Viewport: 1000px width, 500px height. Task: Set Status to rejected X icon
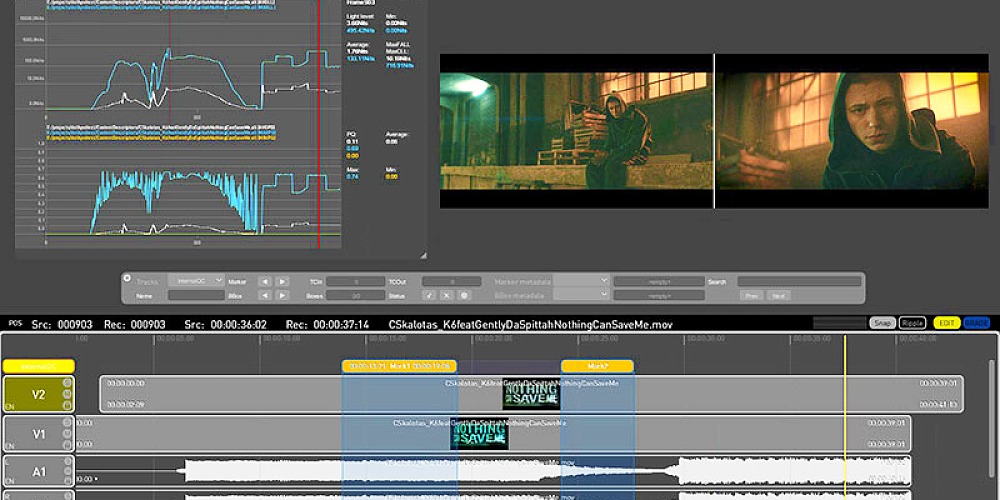click(x=446, y=295)
